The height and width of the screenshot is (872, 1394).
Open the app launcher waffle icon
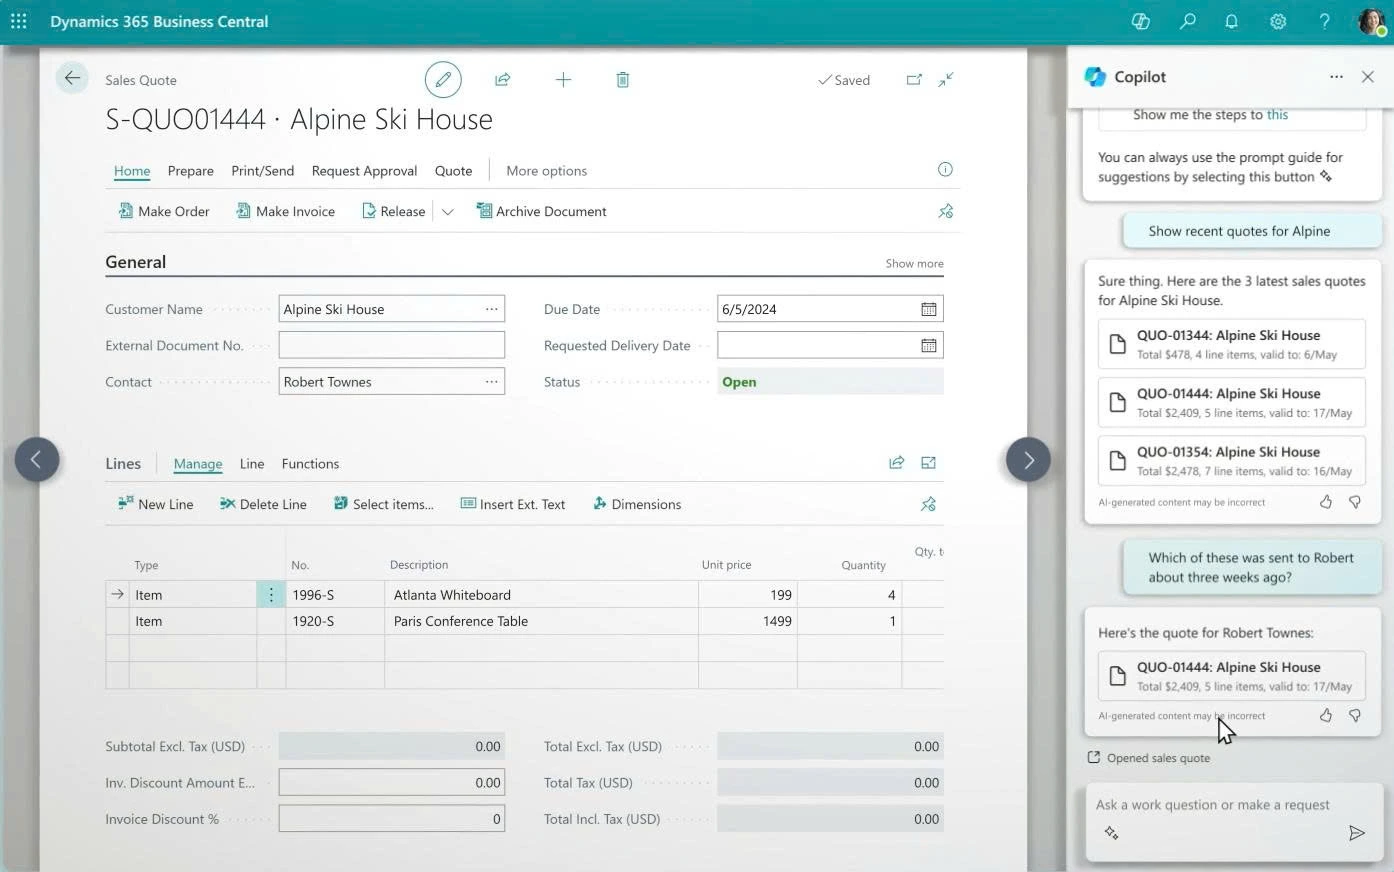click(x=19, y=21)
